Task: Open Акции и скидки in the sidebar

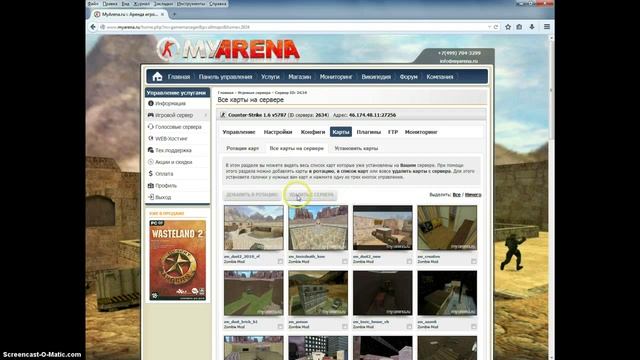Action: tap(173, 162)
